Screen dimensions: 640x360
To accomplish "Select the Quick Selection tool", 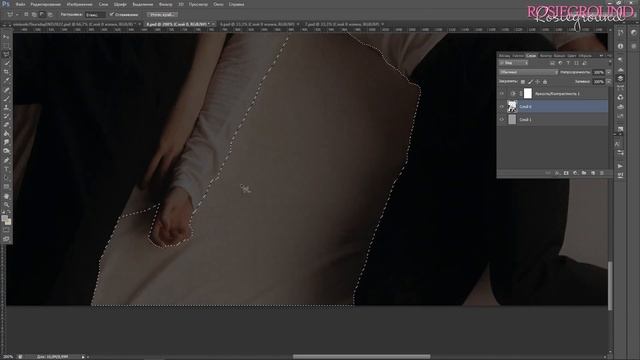I will (x=6, y=63).
